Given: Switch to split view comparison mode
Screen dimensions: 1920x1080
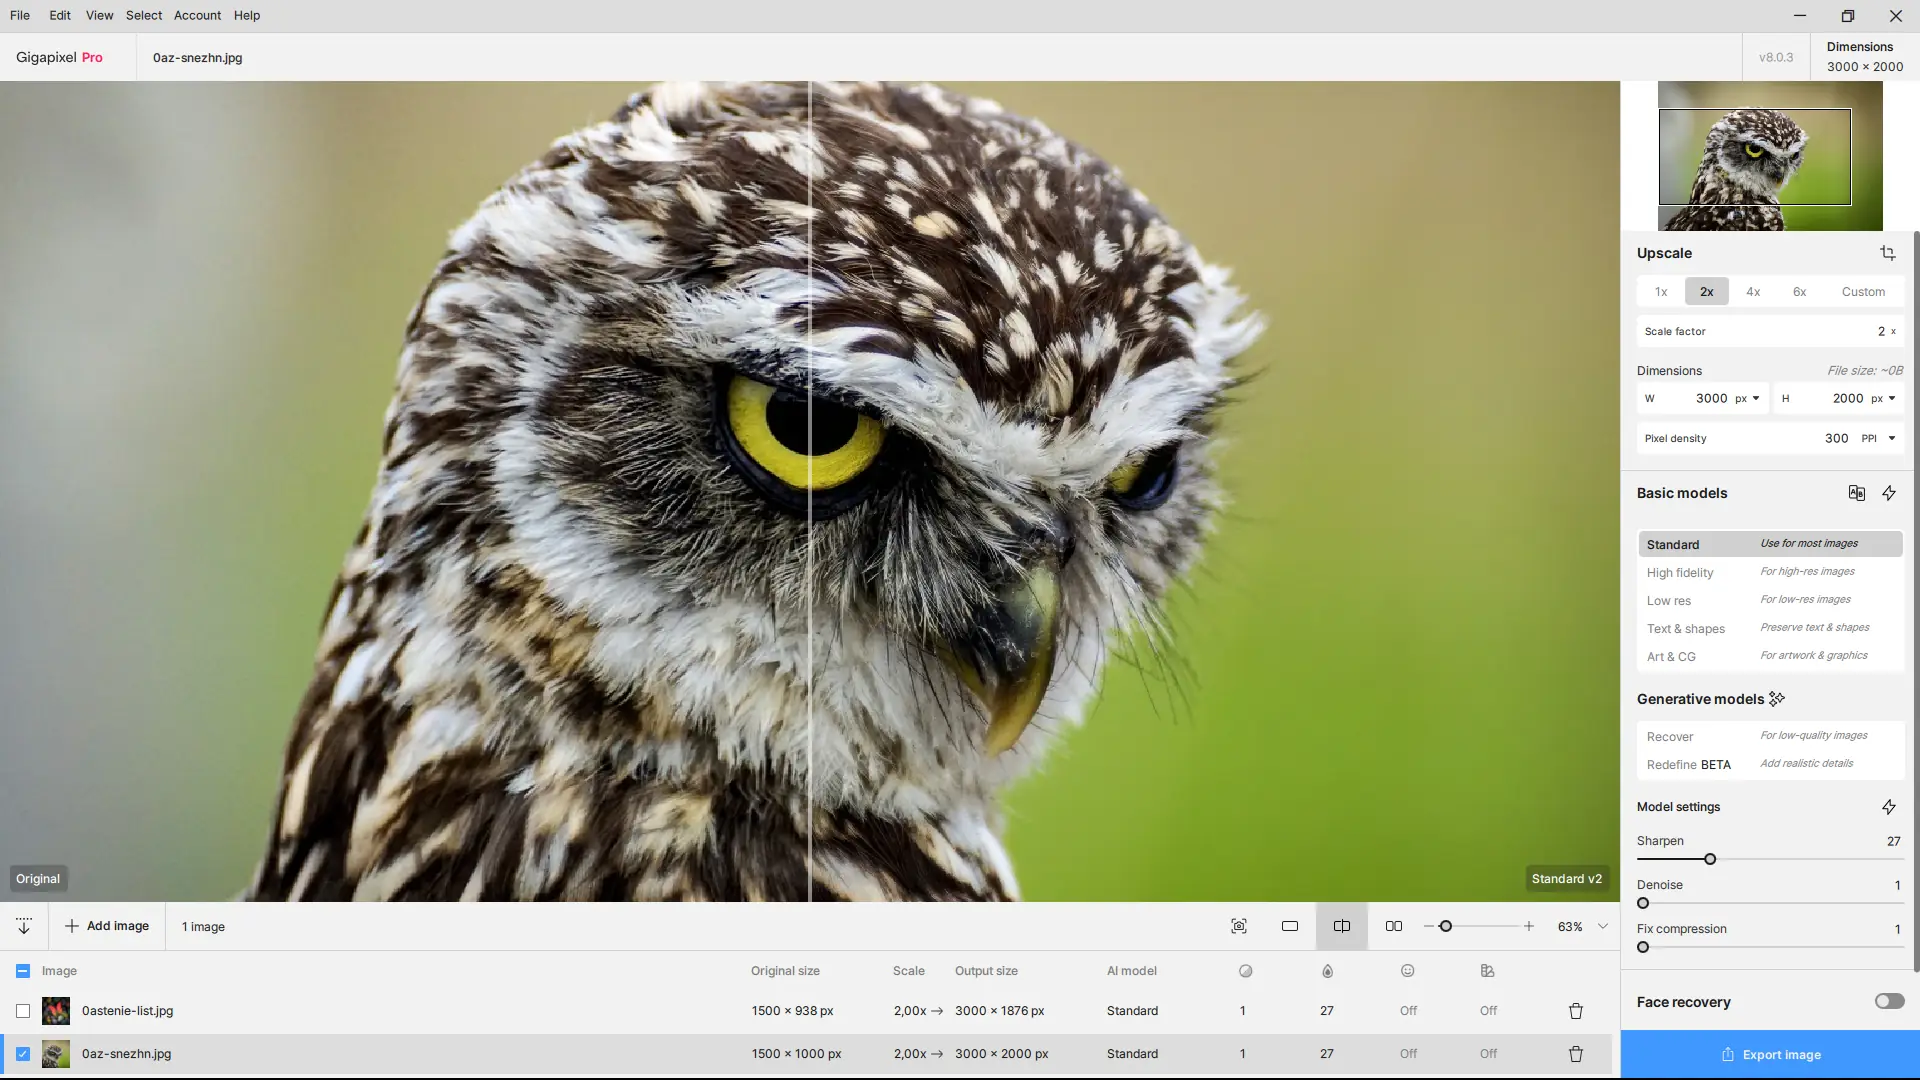Looking at the screenshot, I should point(1341,926).
